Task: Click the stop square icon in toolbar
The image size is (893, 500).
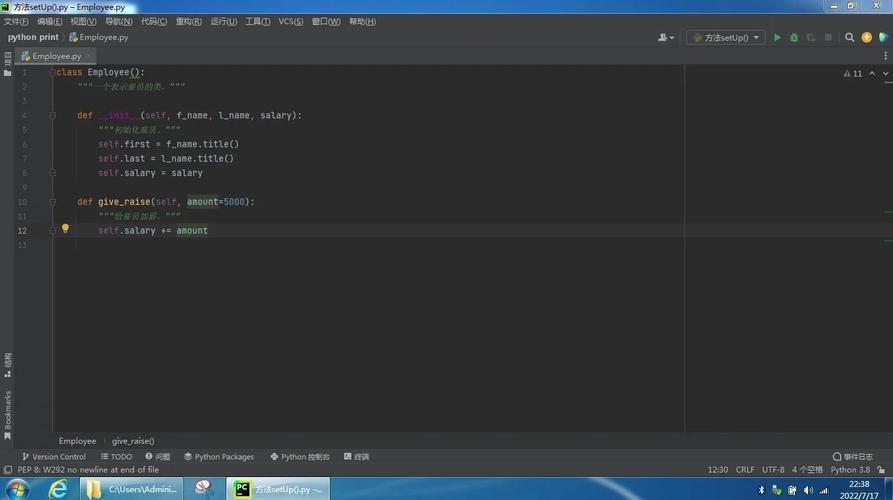Action: 828,37
